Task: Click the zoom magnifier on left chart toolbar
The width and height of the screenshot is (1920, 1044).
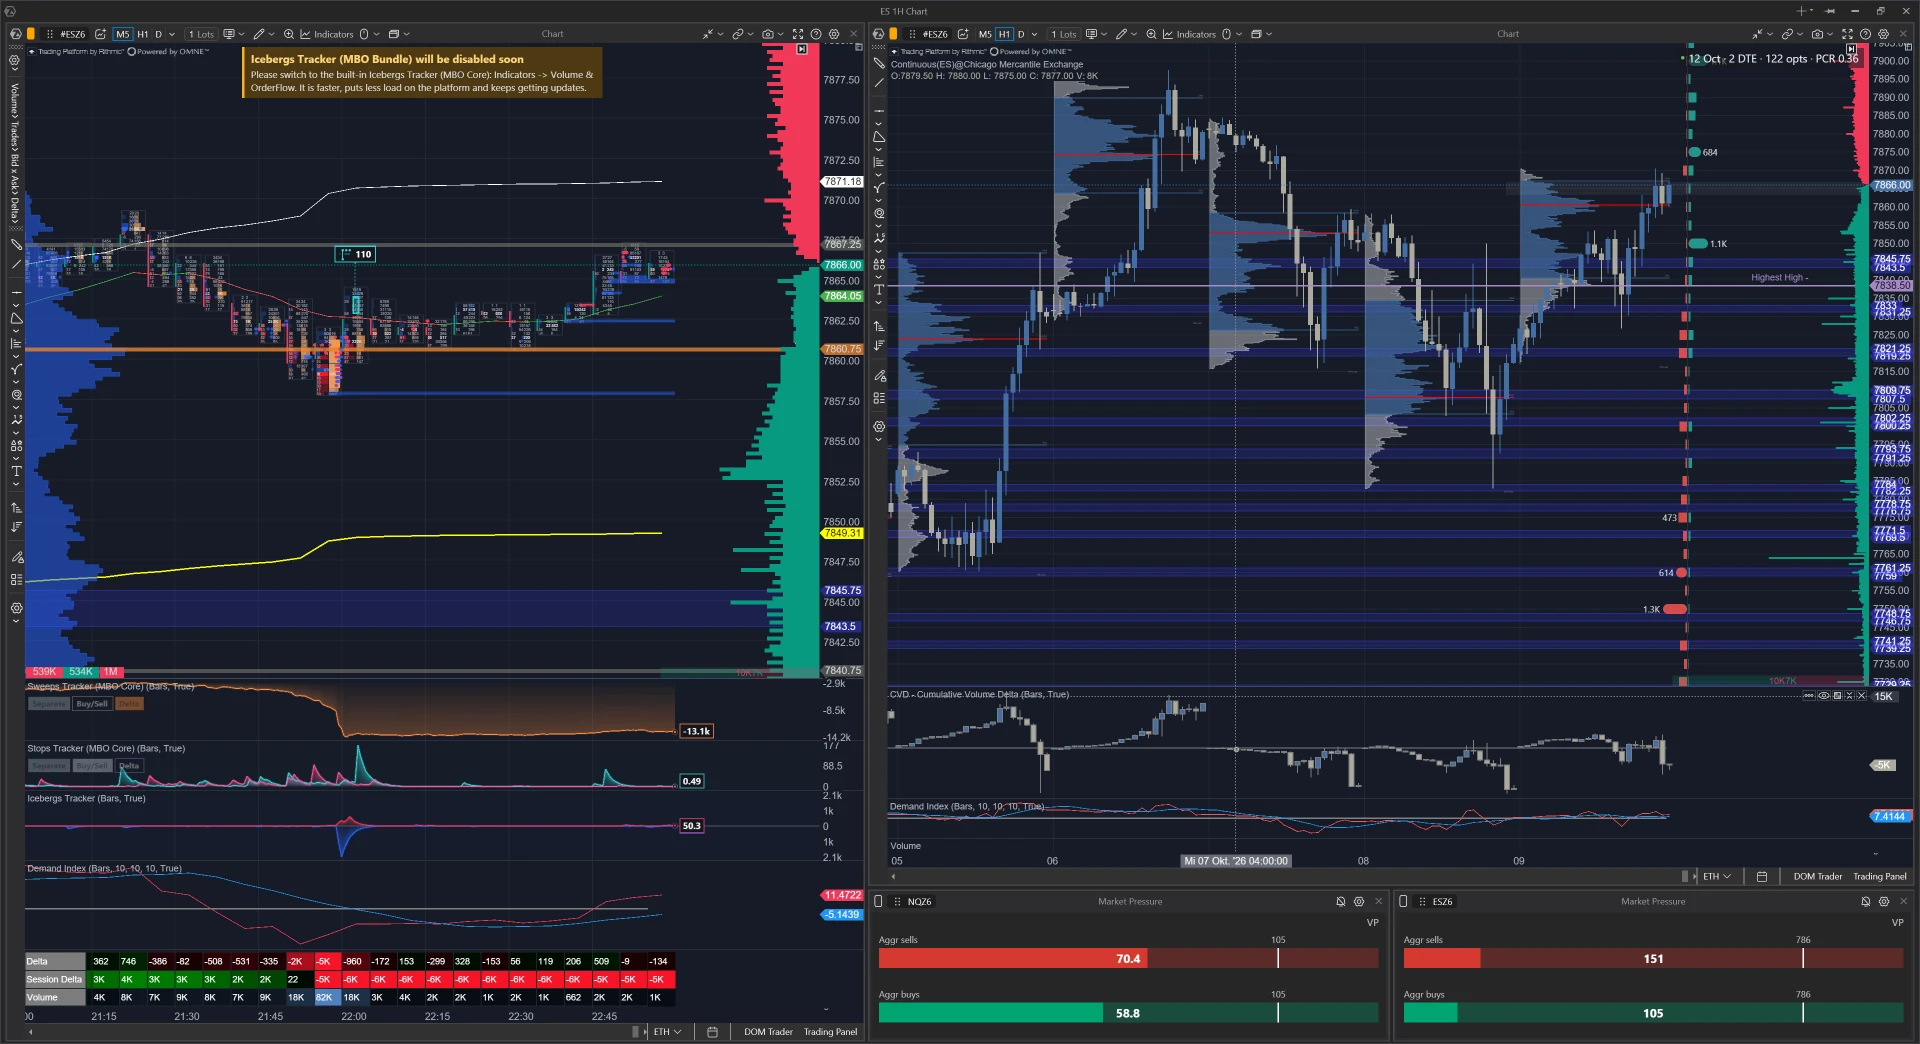Action: pyautogui.click(x=289, y=34)
